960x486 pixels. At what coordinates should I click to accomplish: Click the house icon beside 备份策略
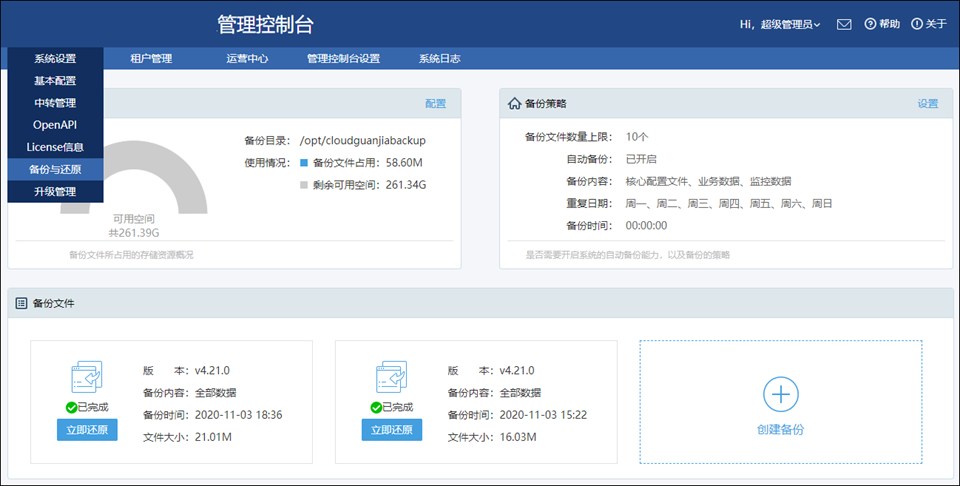click(x=514, y=103)
